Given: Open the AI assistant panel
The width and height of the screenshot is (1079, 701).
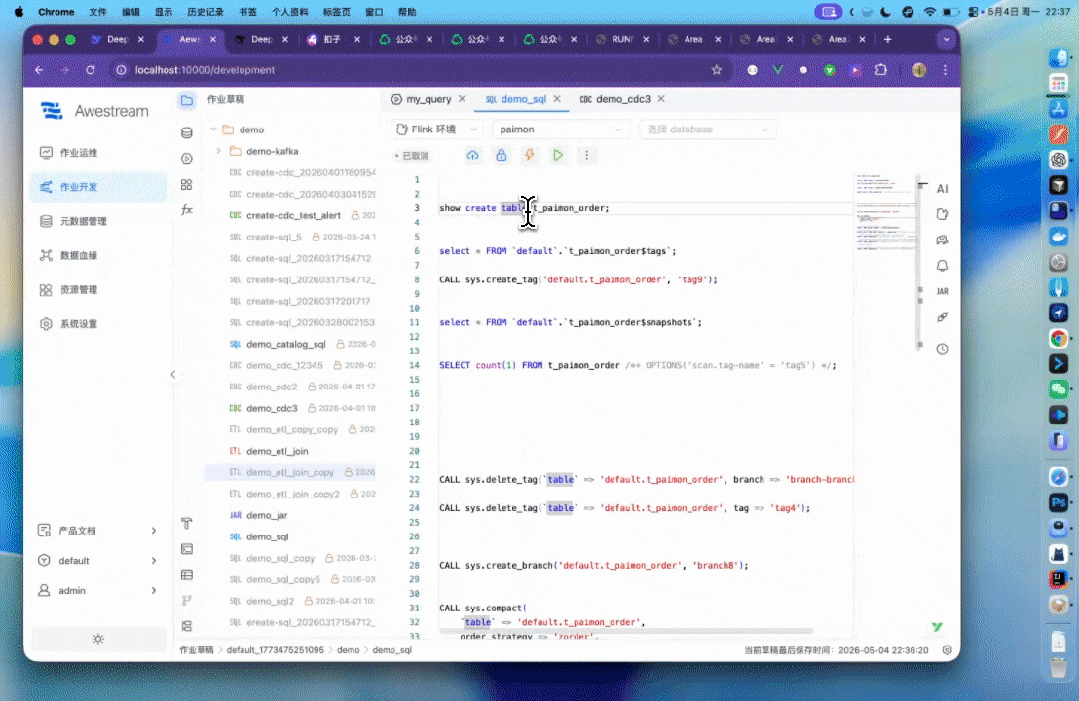Looking at the screenshot, I should (942, 188).
